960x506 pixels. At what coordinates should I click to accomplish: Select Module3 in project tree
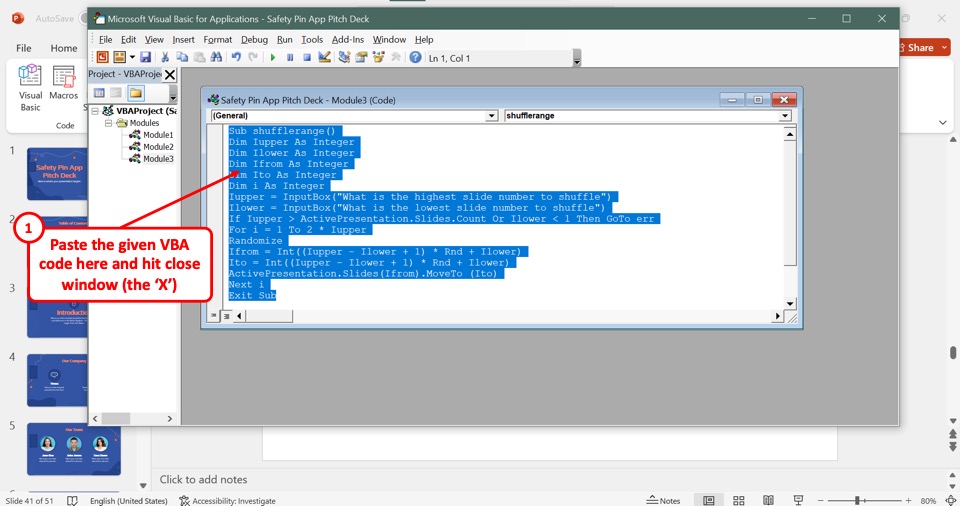point(158,159)
